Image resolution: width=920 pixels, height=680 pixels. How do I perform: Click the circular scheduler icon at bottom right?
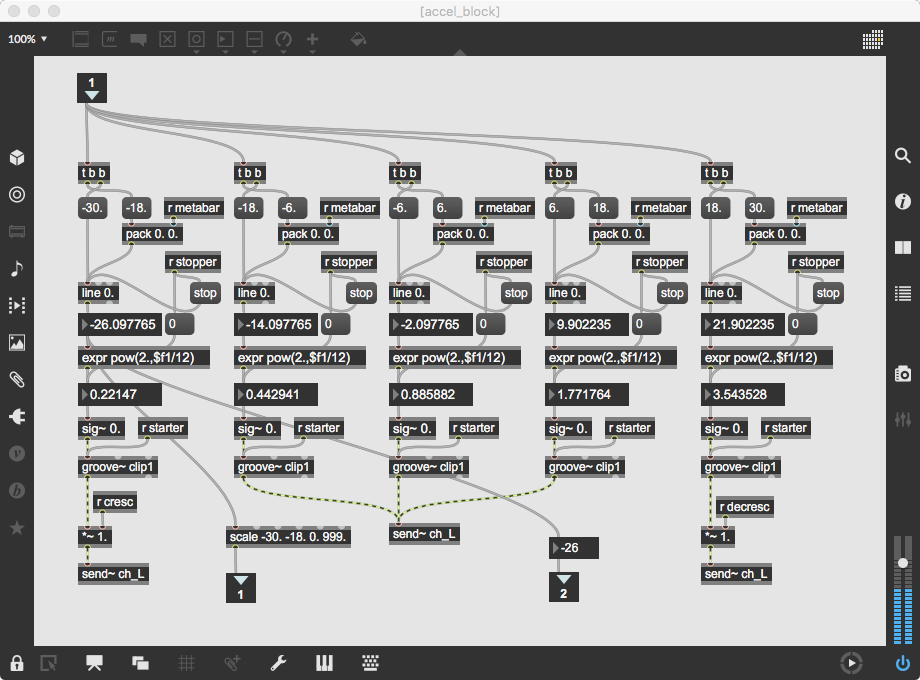pyautogui.click(x=851, y=663)
